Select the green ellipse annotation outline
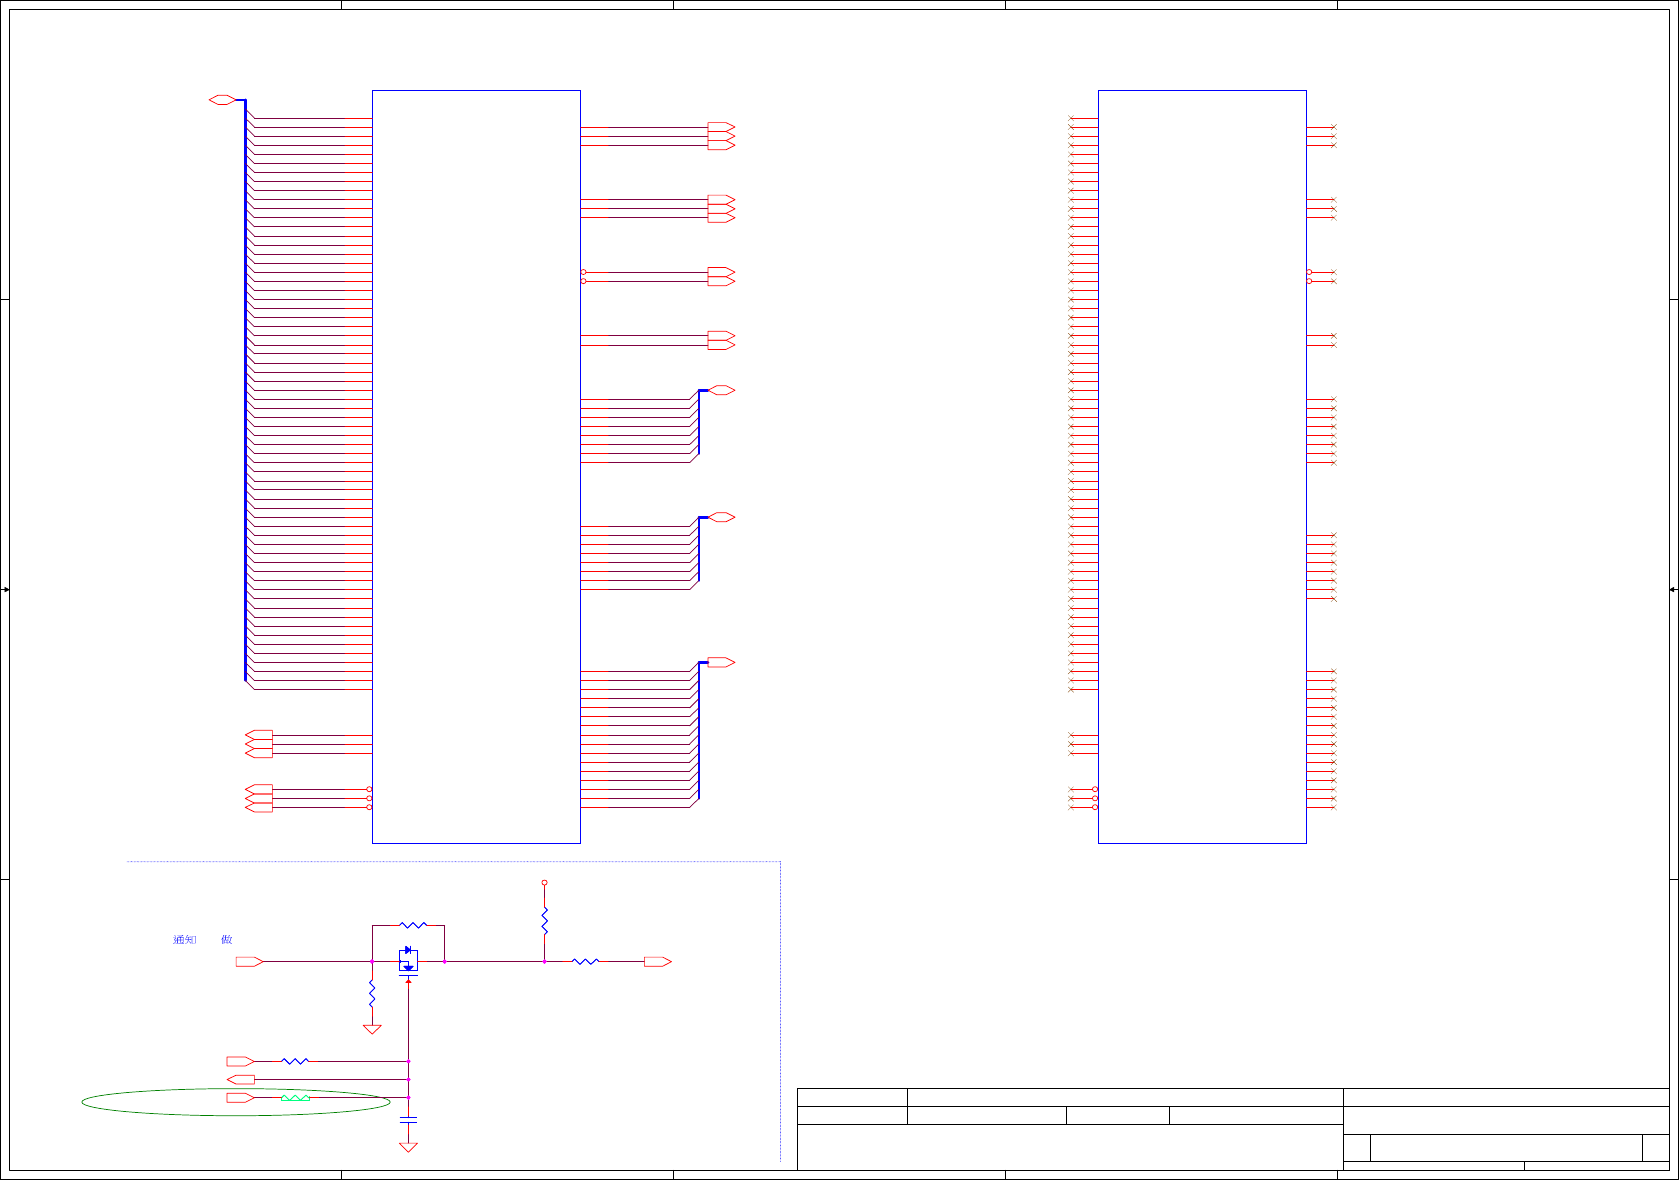The height and width of the screenshot is (1180, 1679). (x=236, y=1102)
